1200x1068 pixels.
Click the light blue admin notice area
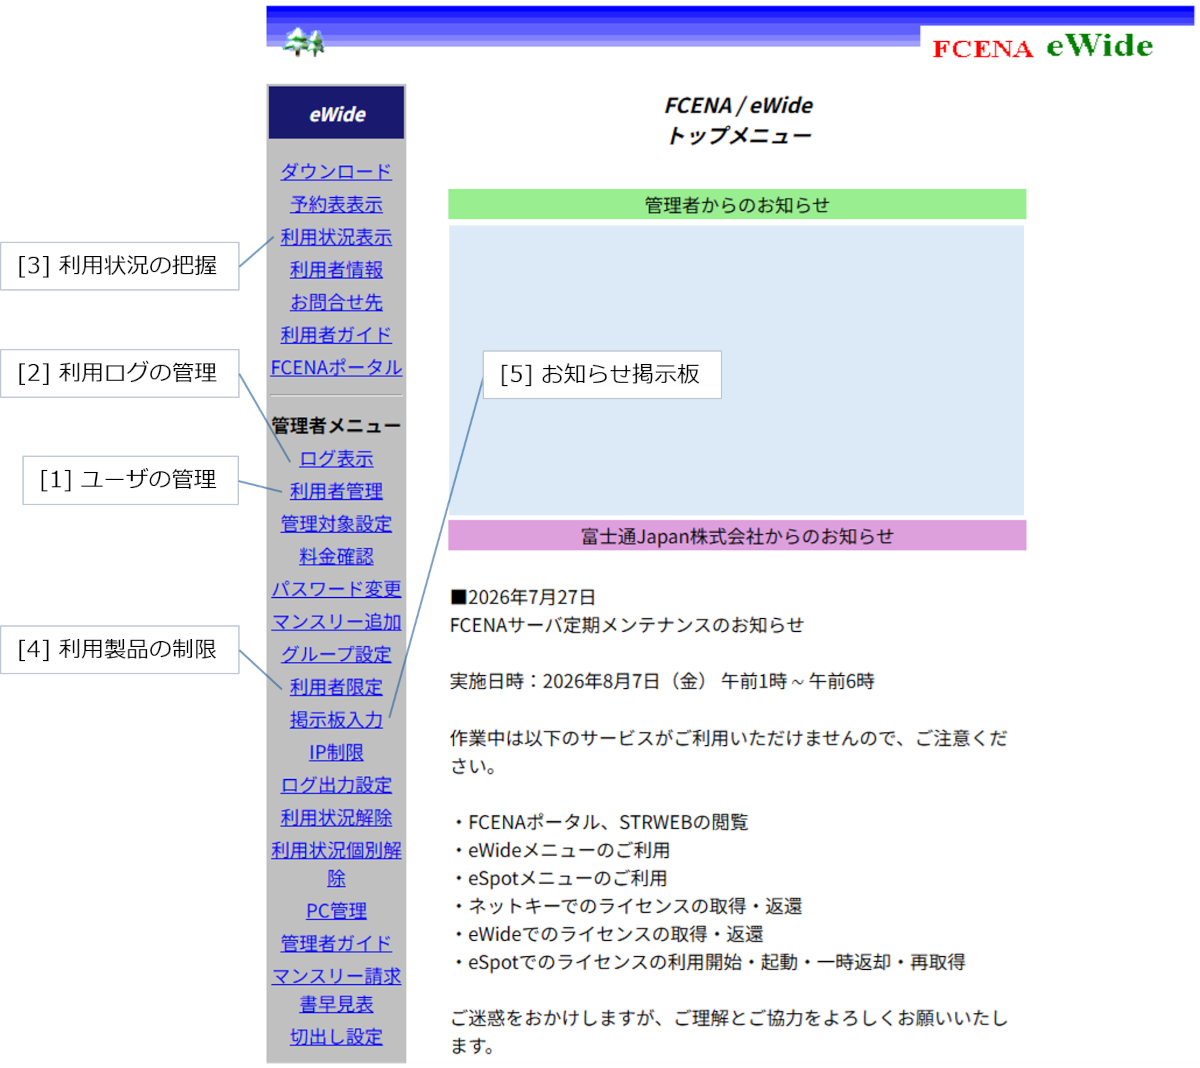[737, 370]
